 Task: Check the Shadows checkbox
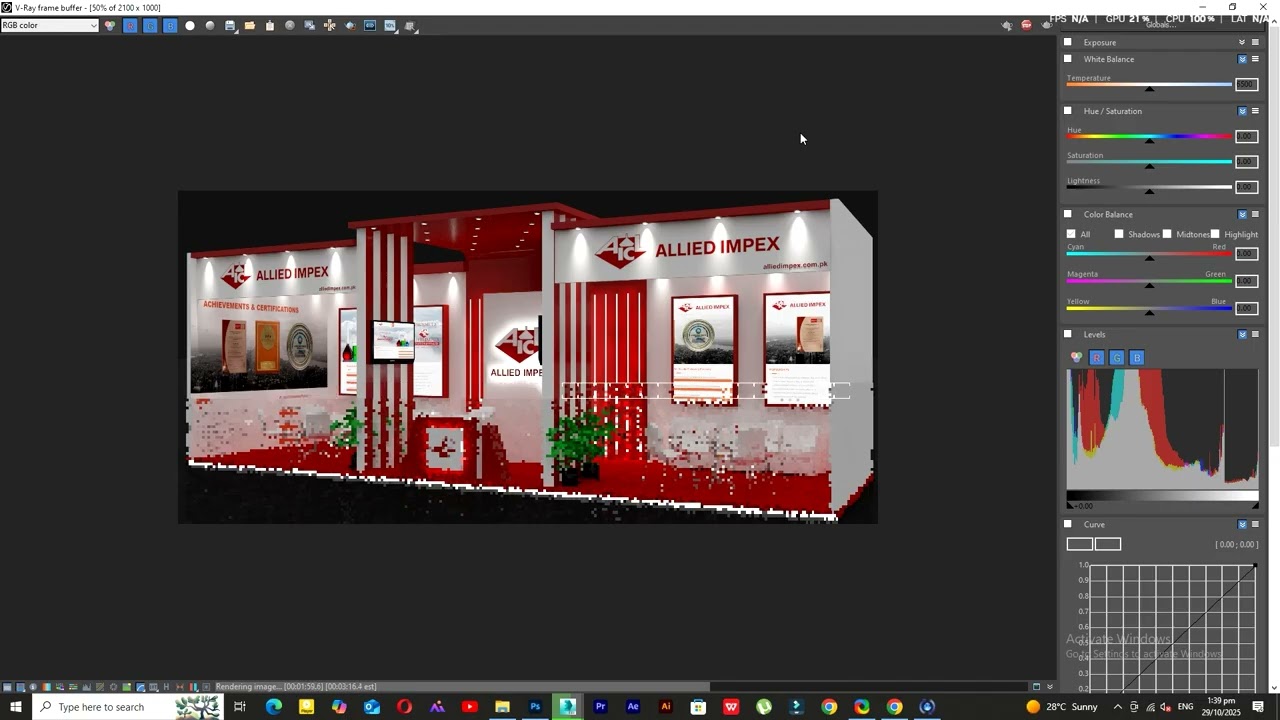pyautogui.click(x=1119, y=234)
